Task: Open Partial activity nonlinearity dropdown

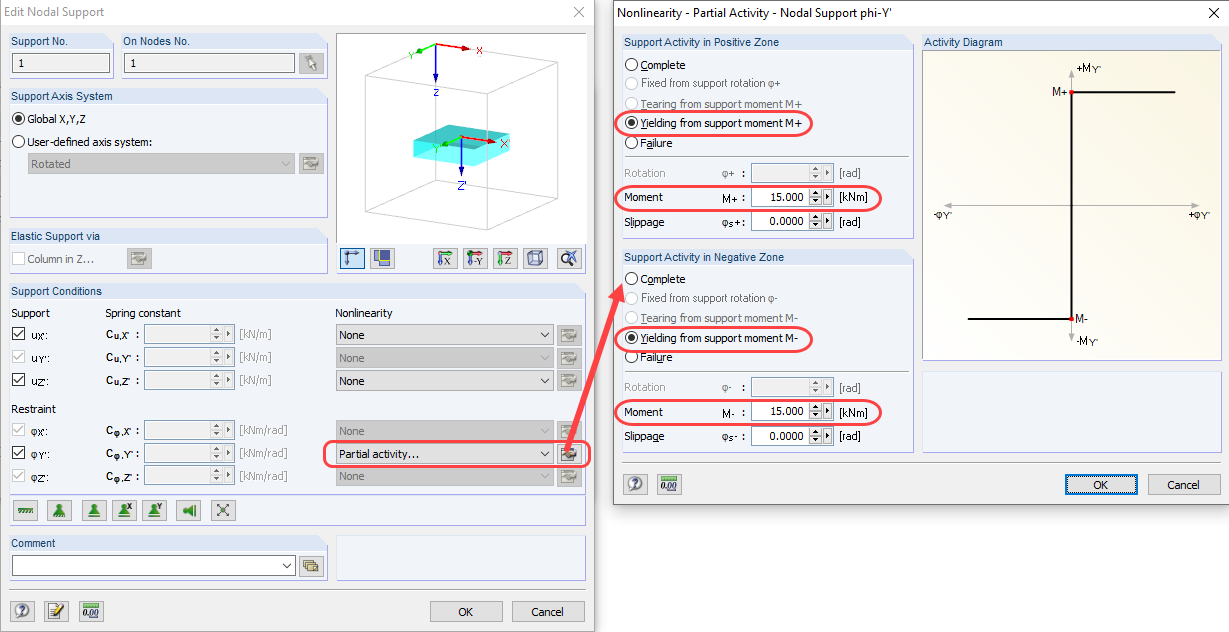Action: [444, 453]
